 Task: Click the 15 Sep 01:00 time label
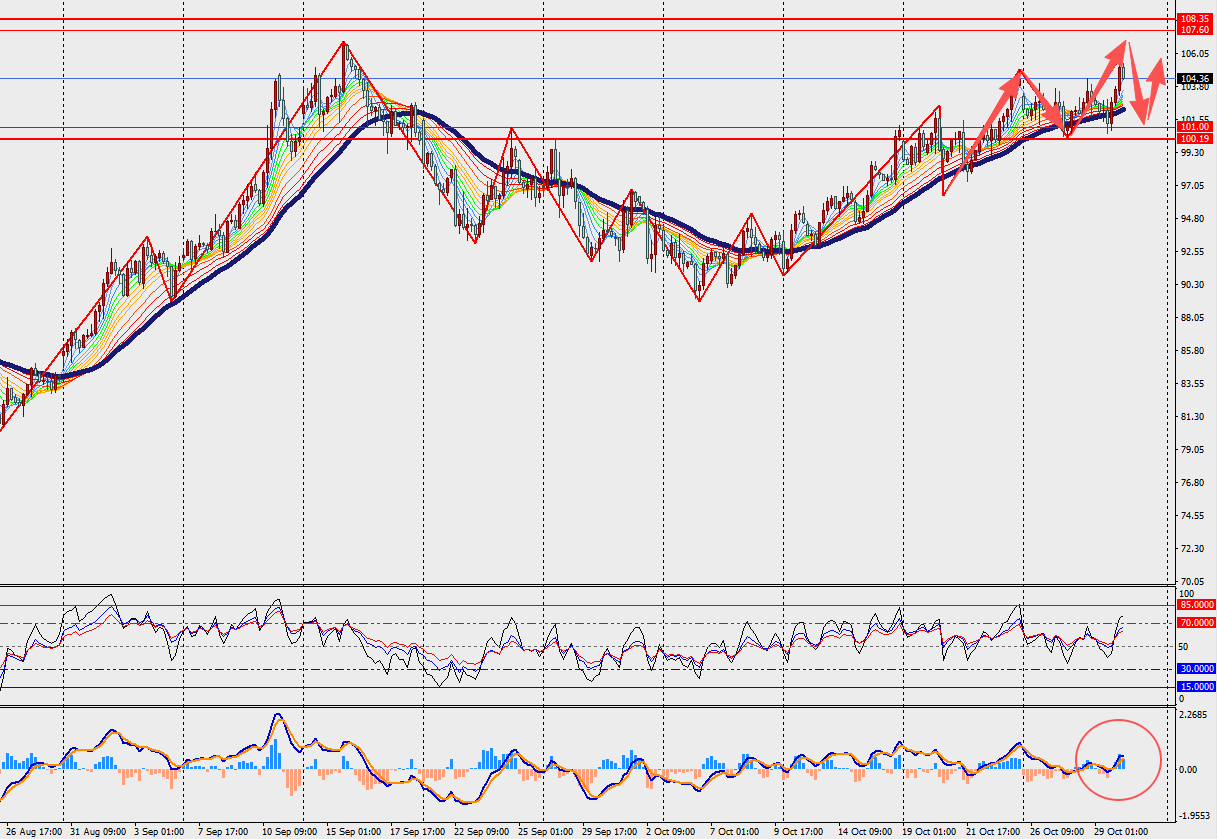point(355,831)
